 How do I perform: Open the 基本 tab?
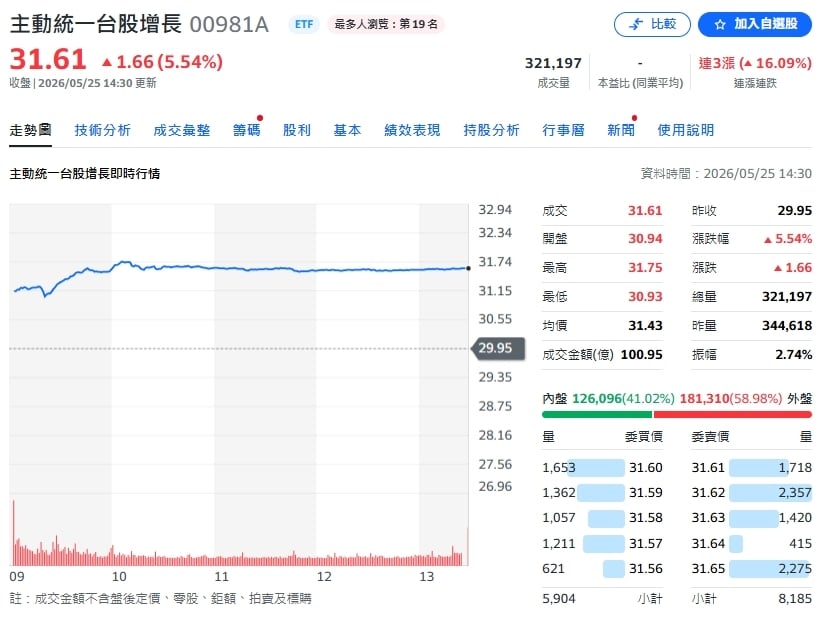point(347,130)
